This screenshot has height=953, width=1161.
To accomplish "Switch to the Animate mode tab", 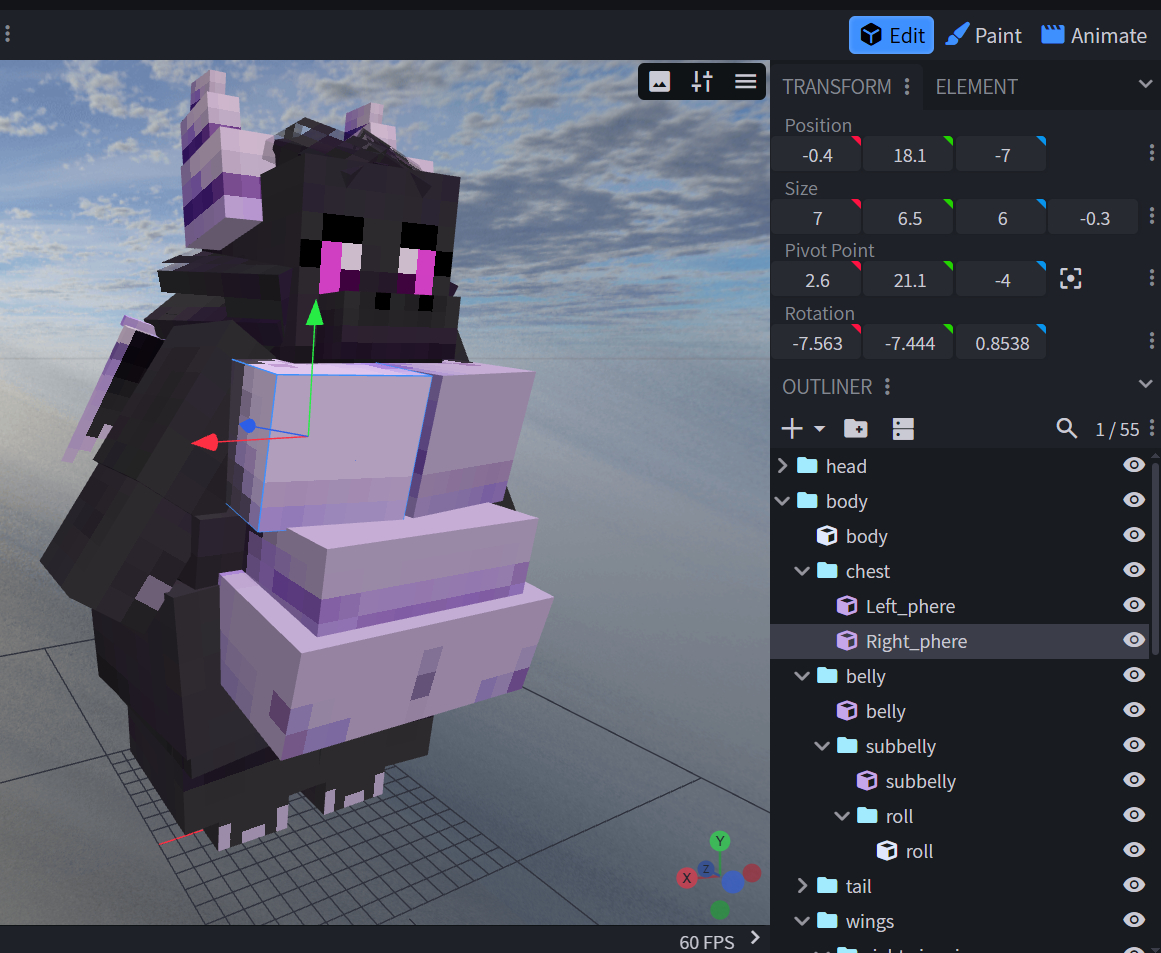I will (1094, 36).
